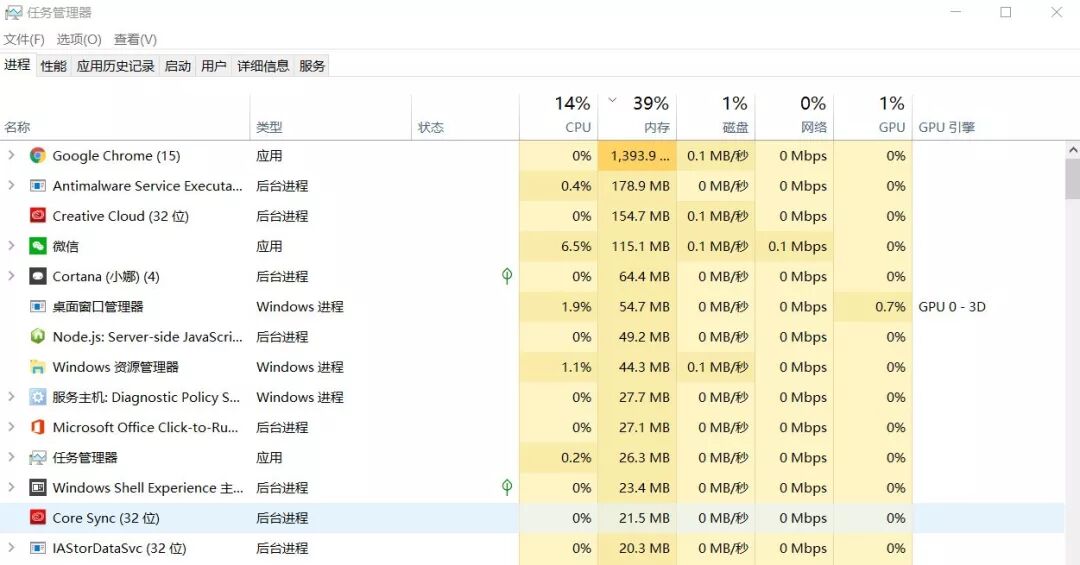This screenshot has width=1080, height=565.
Task: Expand the Microsoft Office Click-to-Run row
Action: coord(11,427)
